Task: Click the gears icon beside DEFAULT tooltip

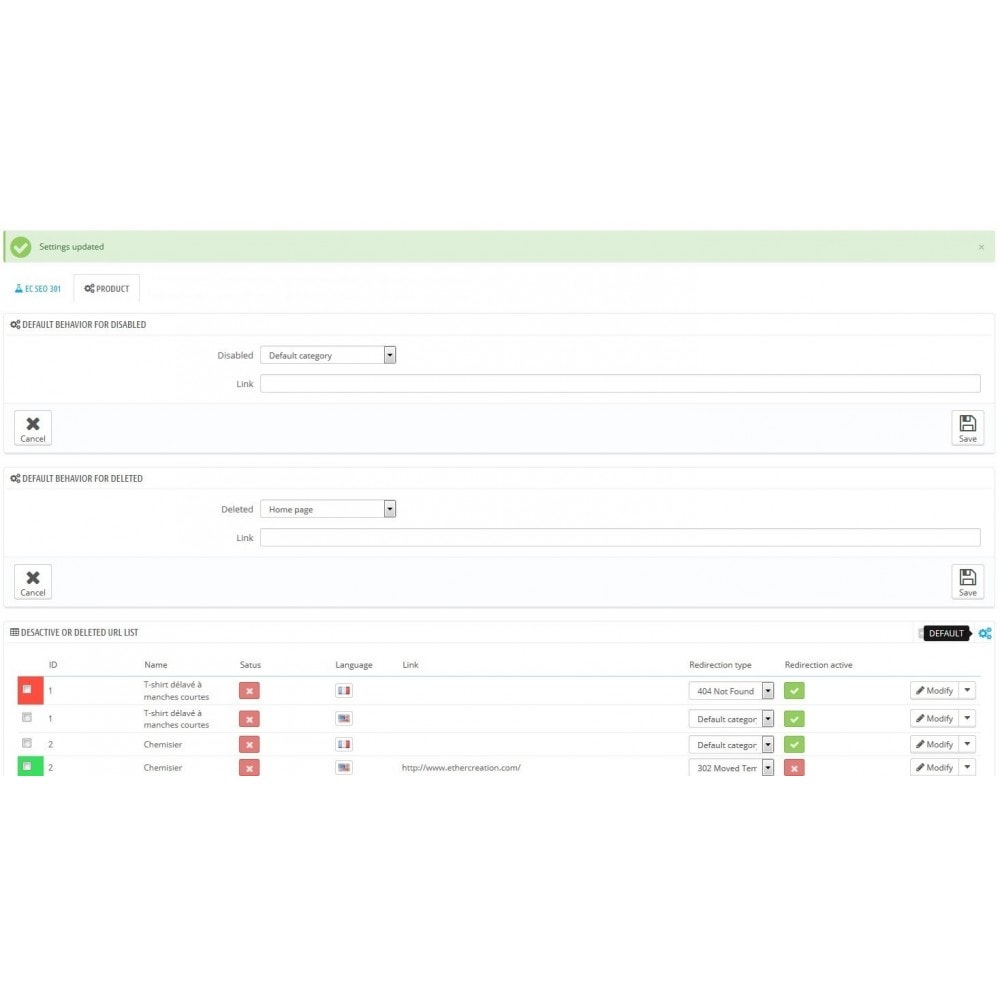Action: [985, 633]
